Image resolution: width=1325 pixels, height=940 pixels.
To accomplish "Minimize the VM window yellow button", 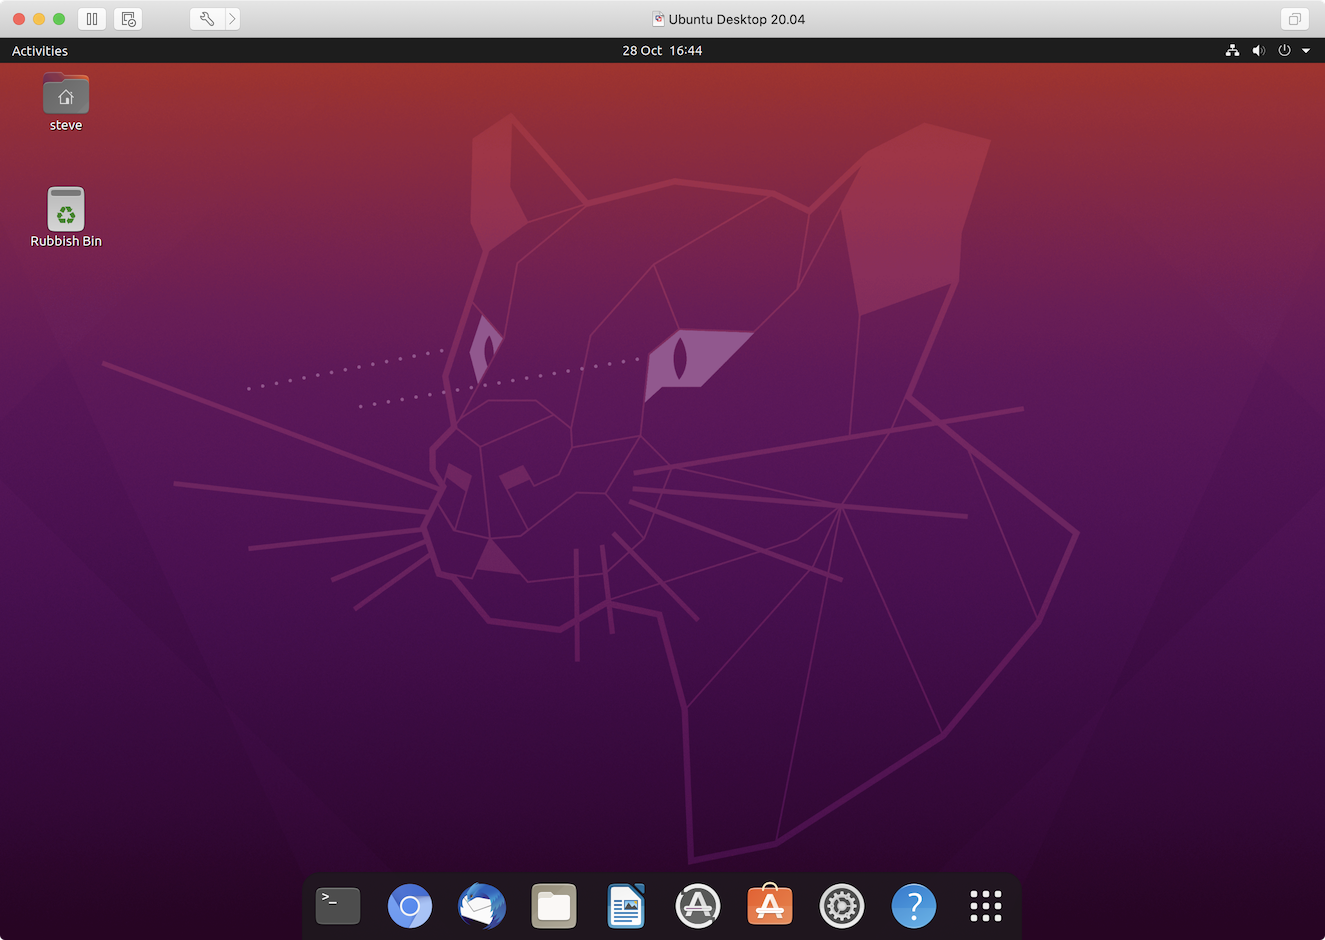I will [39, 19].
